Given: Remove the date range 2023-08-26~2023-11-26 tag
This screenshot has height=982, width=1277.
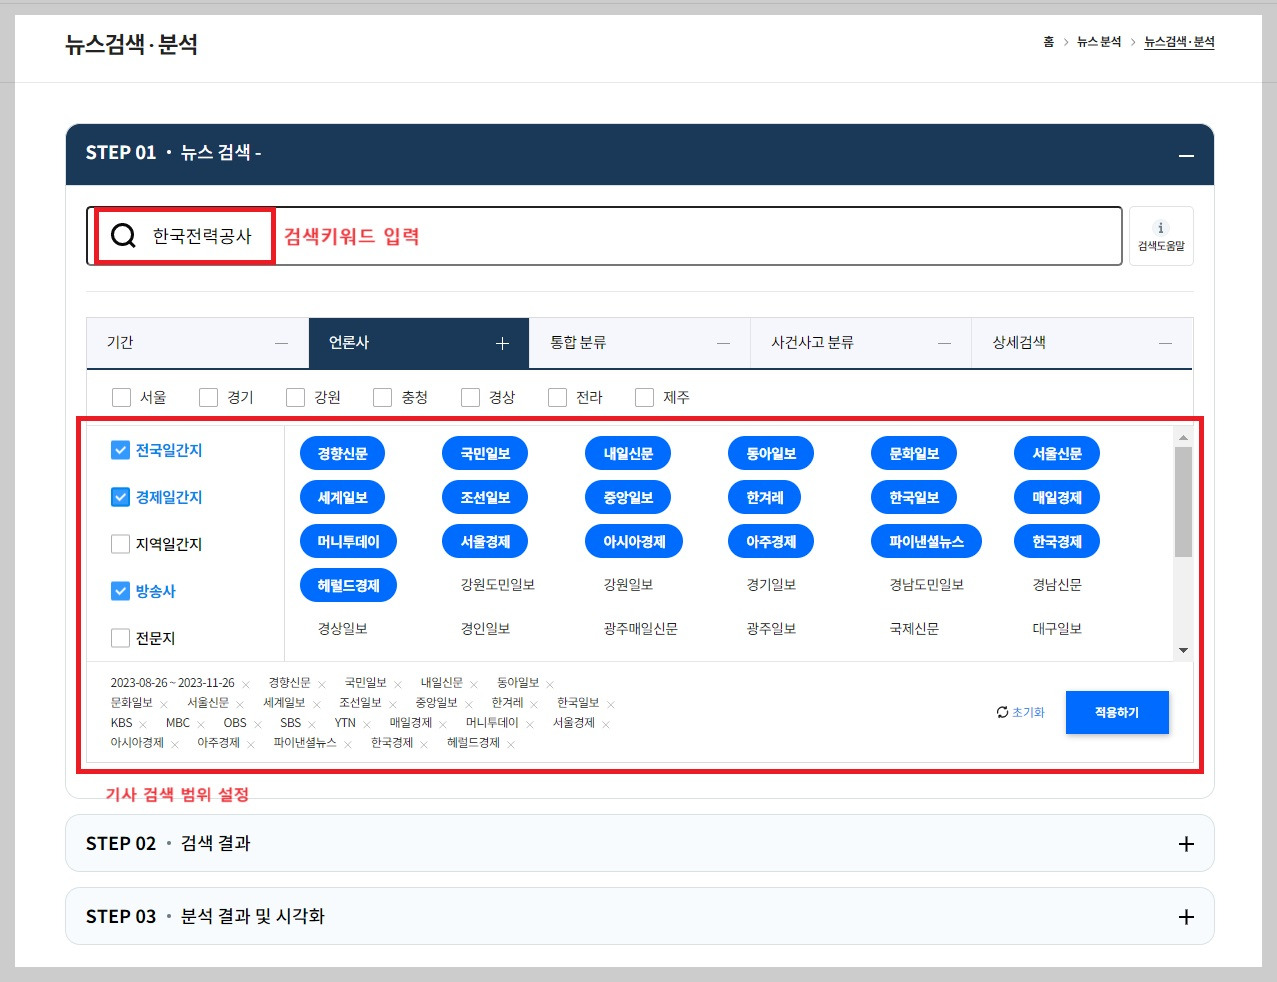Looking at the screenshot, I should point(246,685).
